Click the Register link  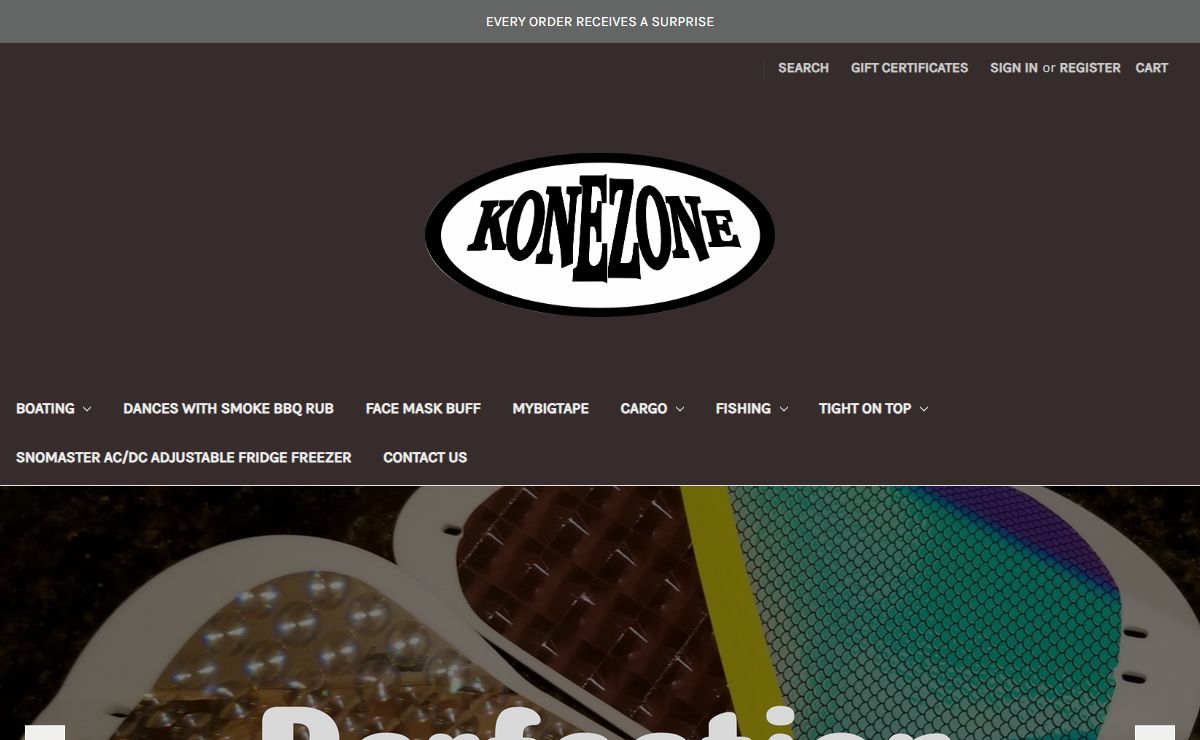pyautogui.click(x=1090, y=68)
